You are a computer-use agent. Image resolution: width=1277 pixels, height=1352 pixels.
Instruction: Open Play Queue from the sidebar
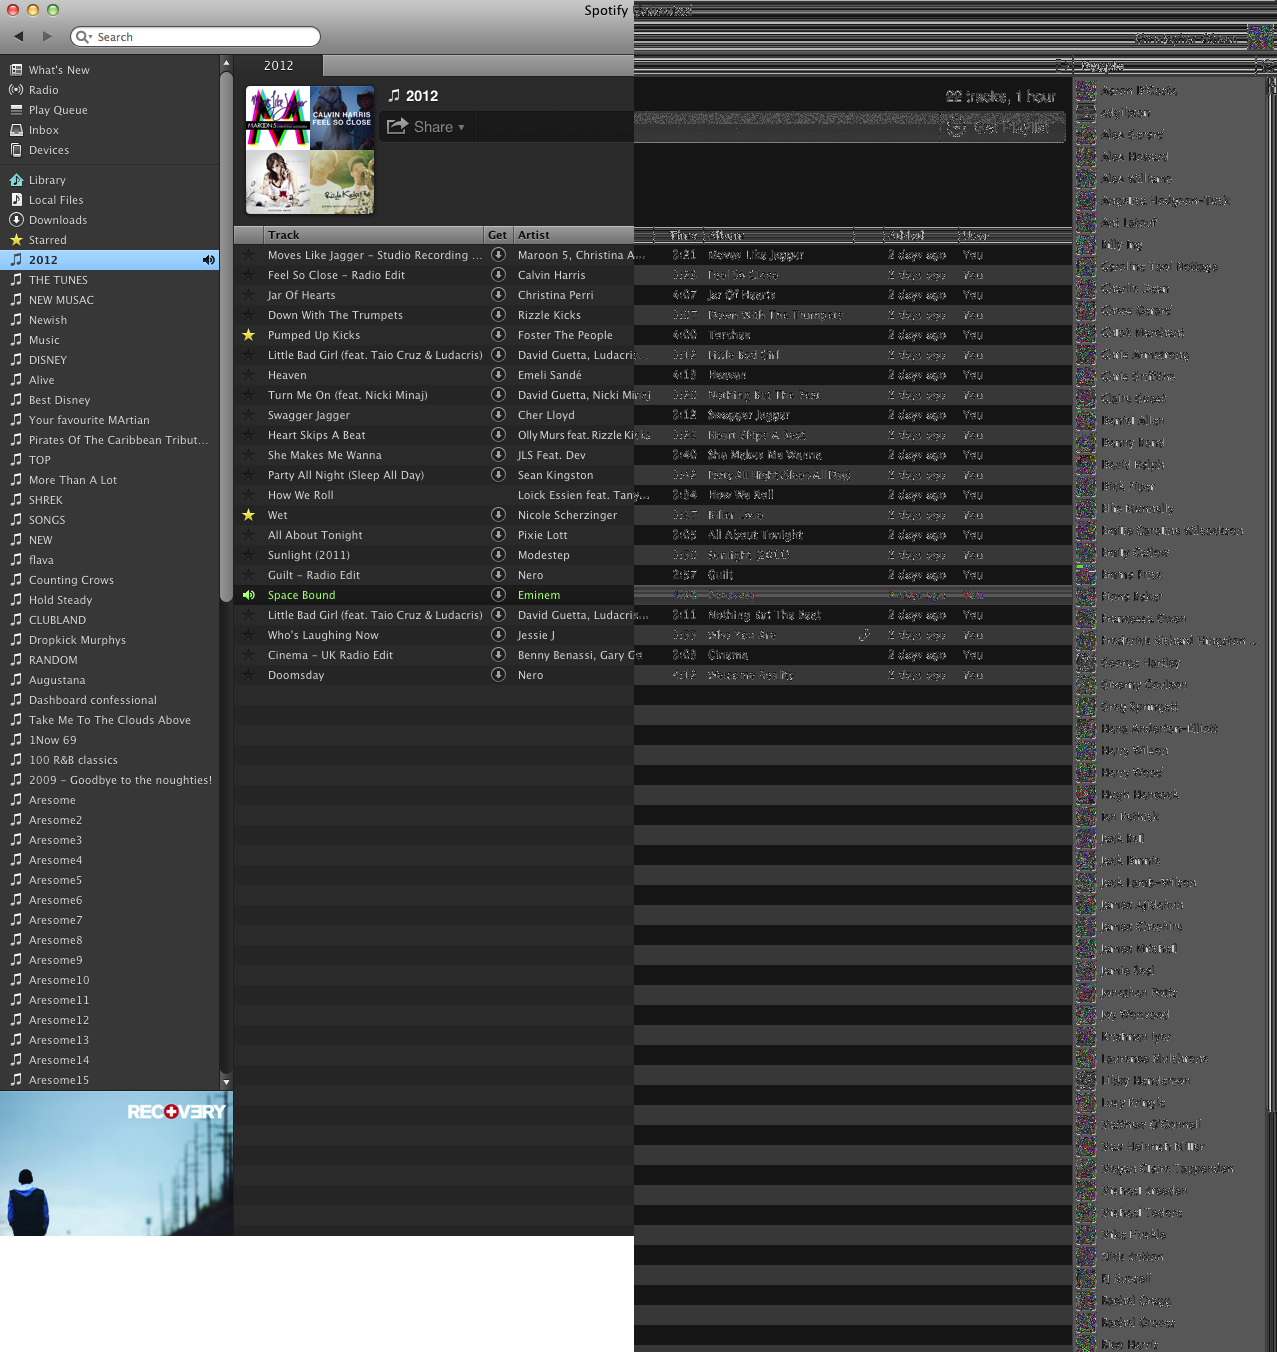click(x=58, y=110)
